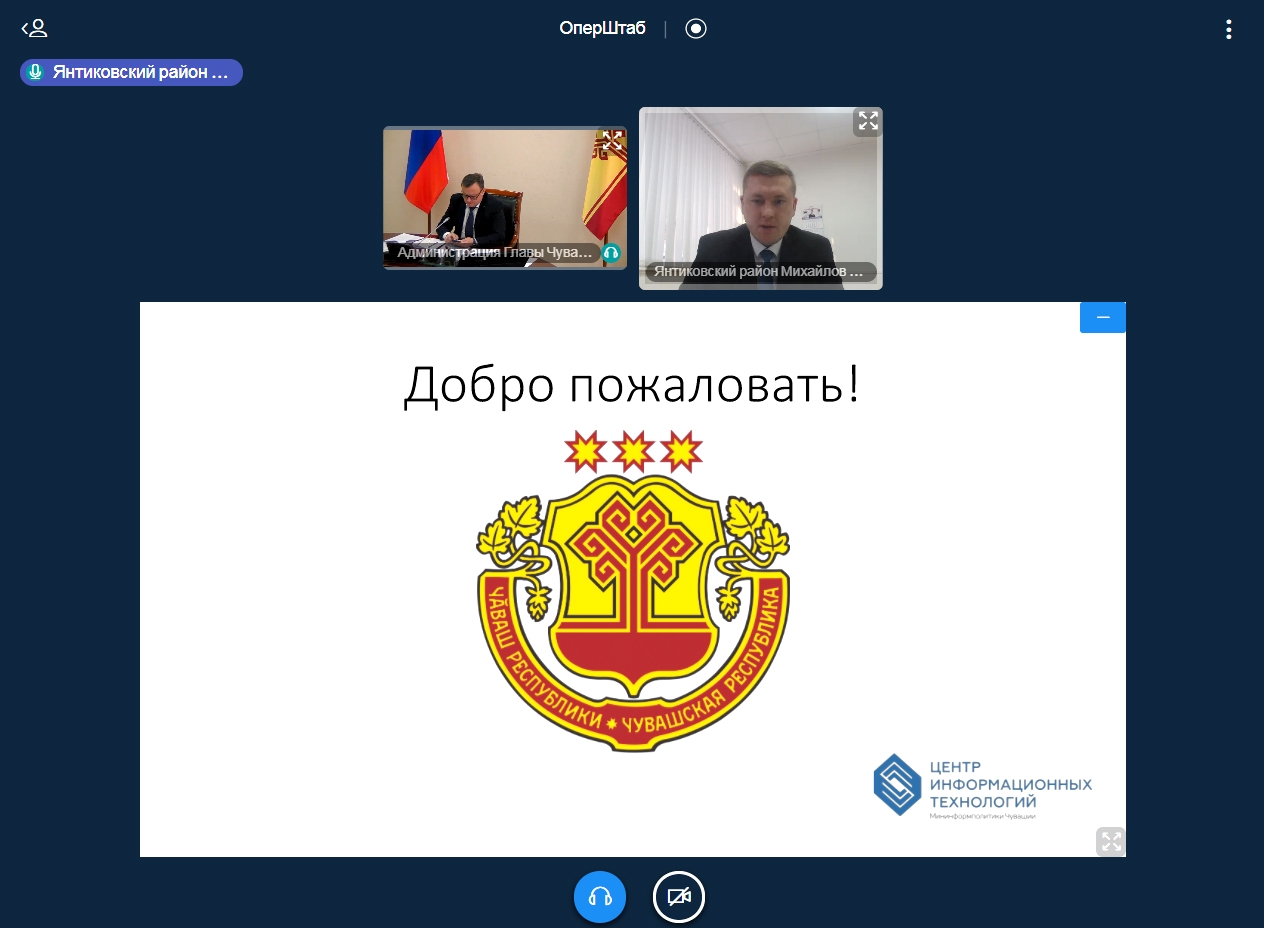Expand the presentation to fullscreen

point(1111,841)
